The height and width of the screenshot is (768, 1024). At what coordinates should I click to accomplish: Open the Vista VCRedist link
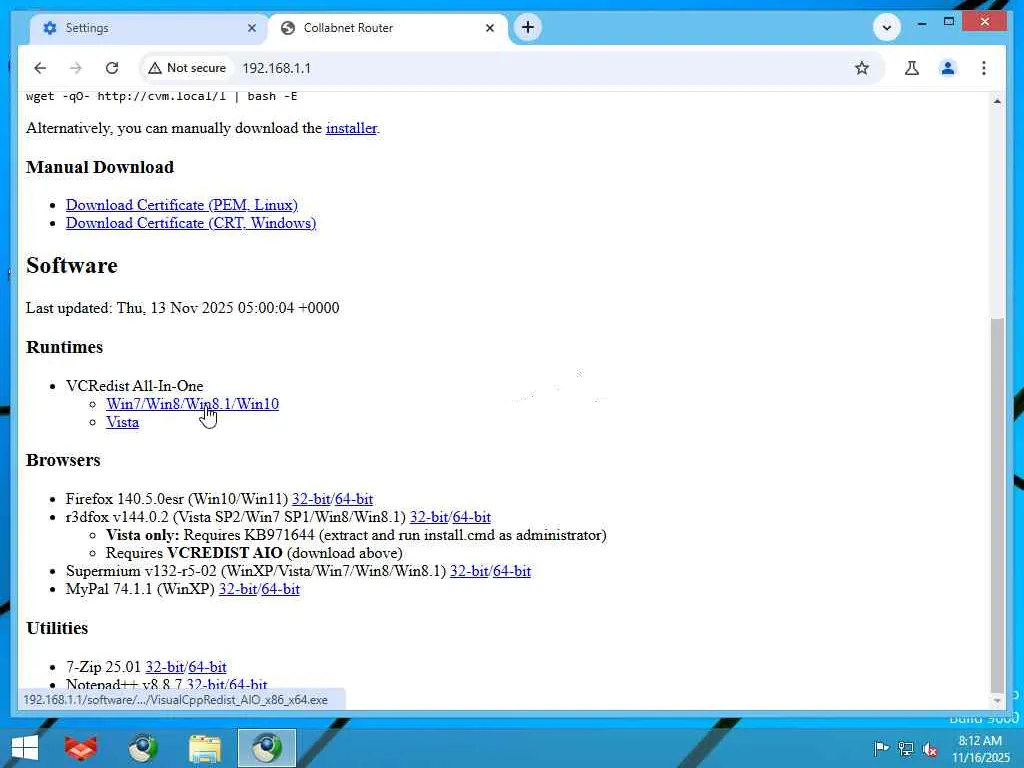123,423
